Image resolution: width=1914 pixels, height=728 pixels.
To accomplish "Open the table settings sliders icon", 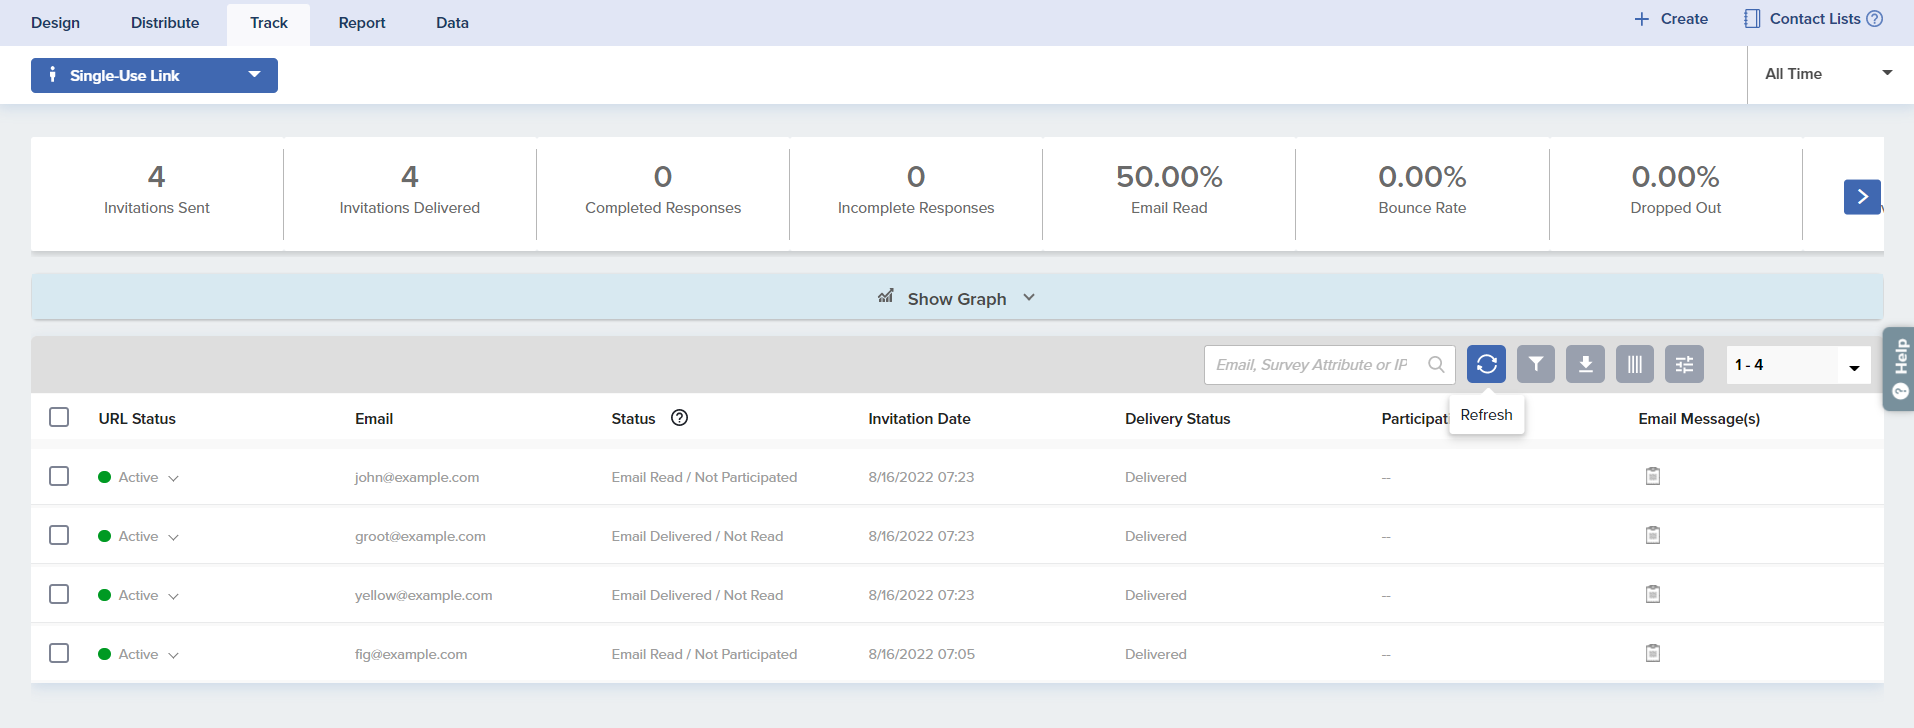I will tap(1684, 364).
